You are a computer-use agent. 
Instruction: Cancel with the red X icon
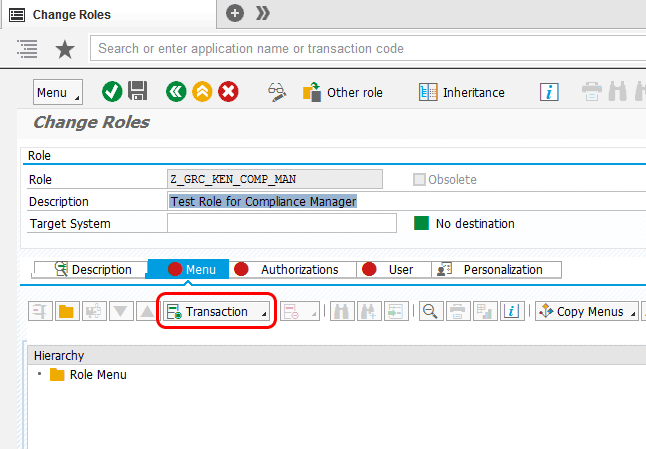click(228, 91)
